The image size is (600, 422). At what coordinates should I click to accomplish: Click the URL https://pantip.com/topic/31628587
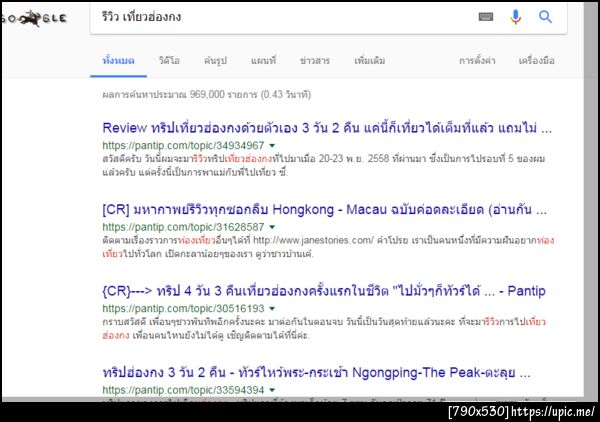tap(183, 227)
